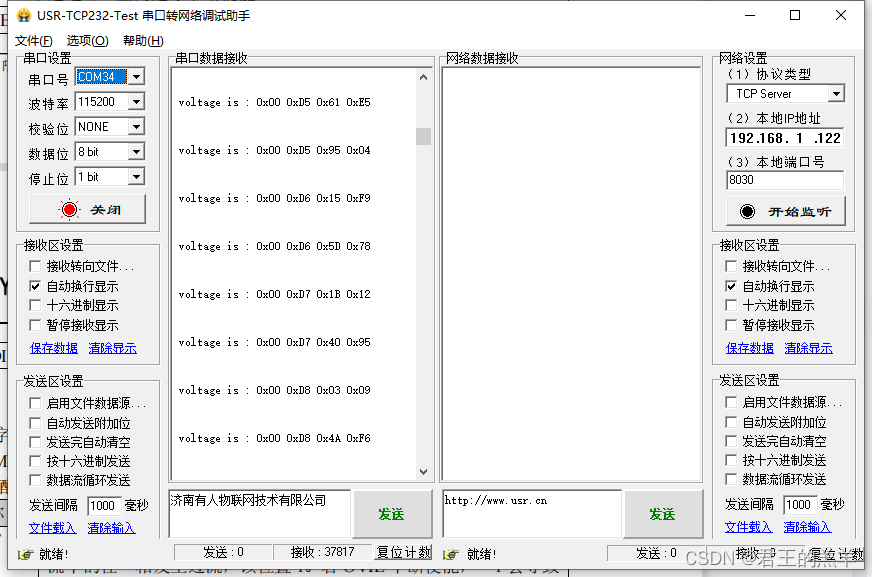Viewport: 872px width, 577px height.
Task: Click the serial side ready status icon
Action: pos(26,554)
